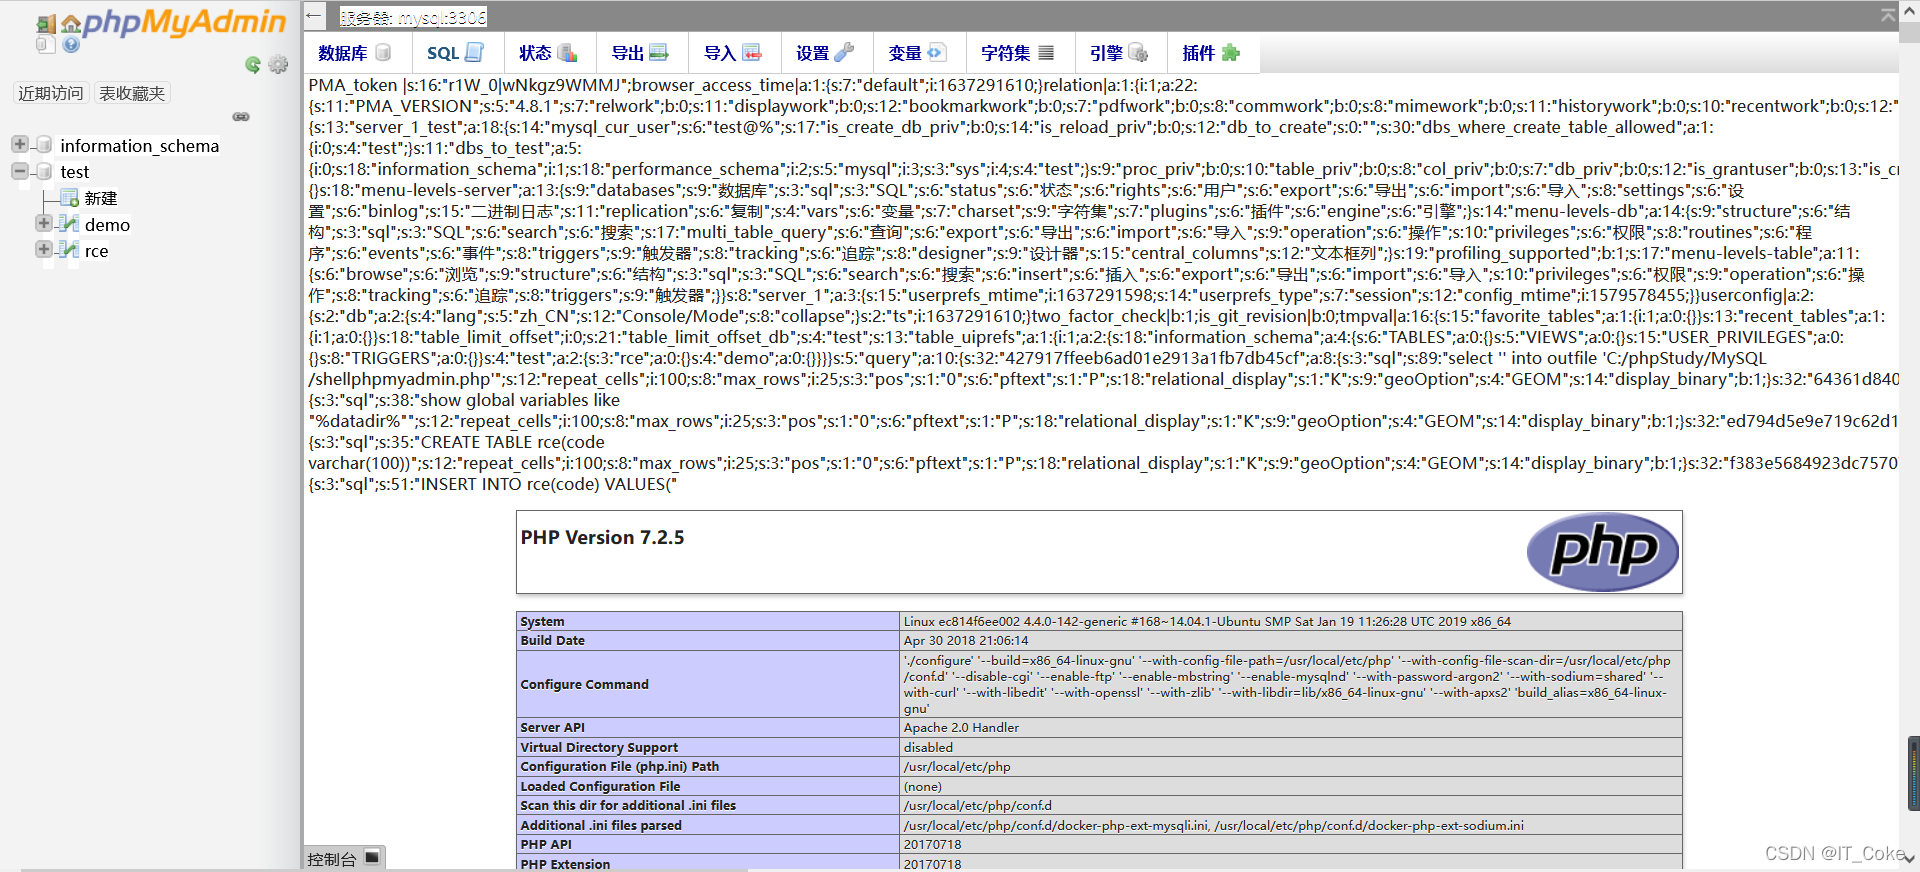Open the 变量 tab with variables icon
The width and height of the screenshot is (1920, 872).
coord(917,53)
